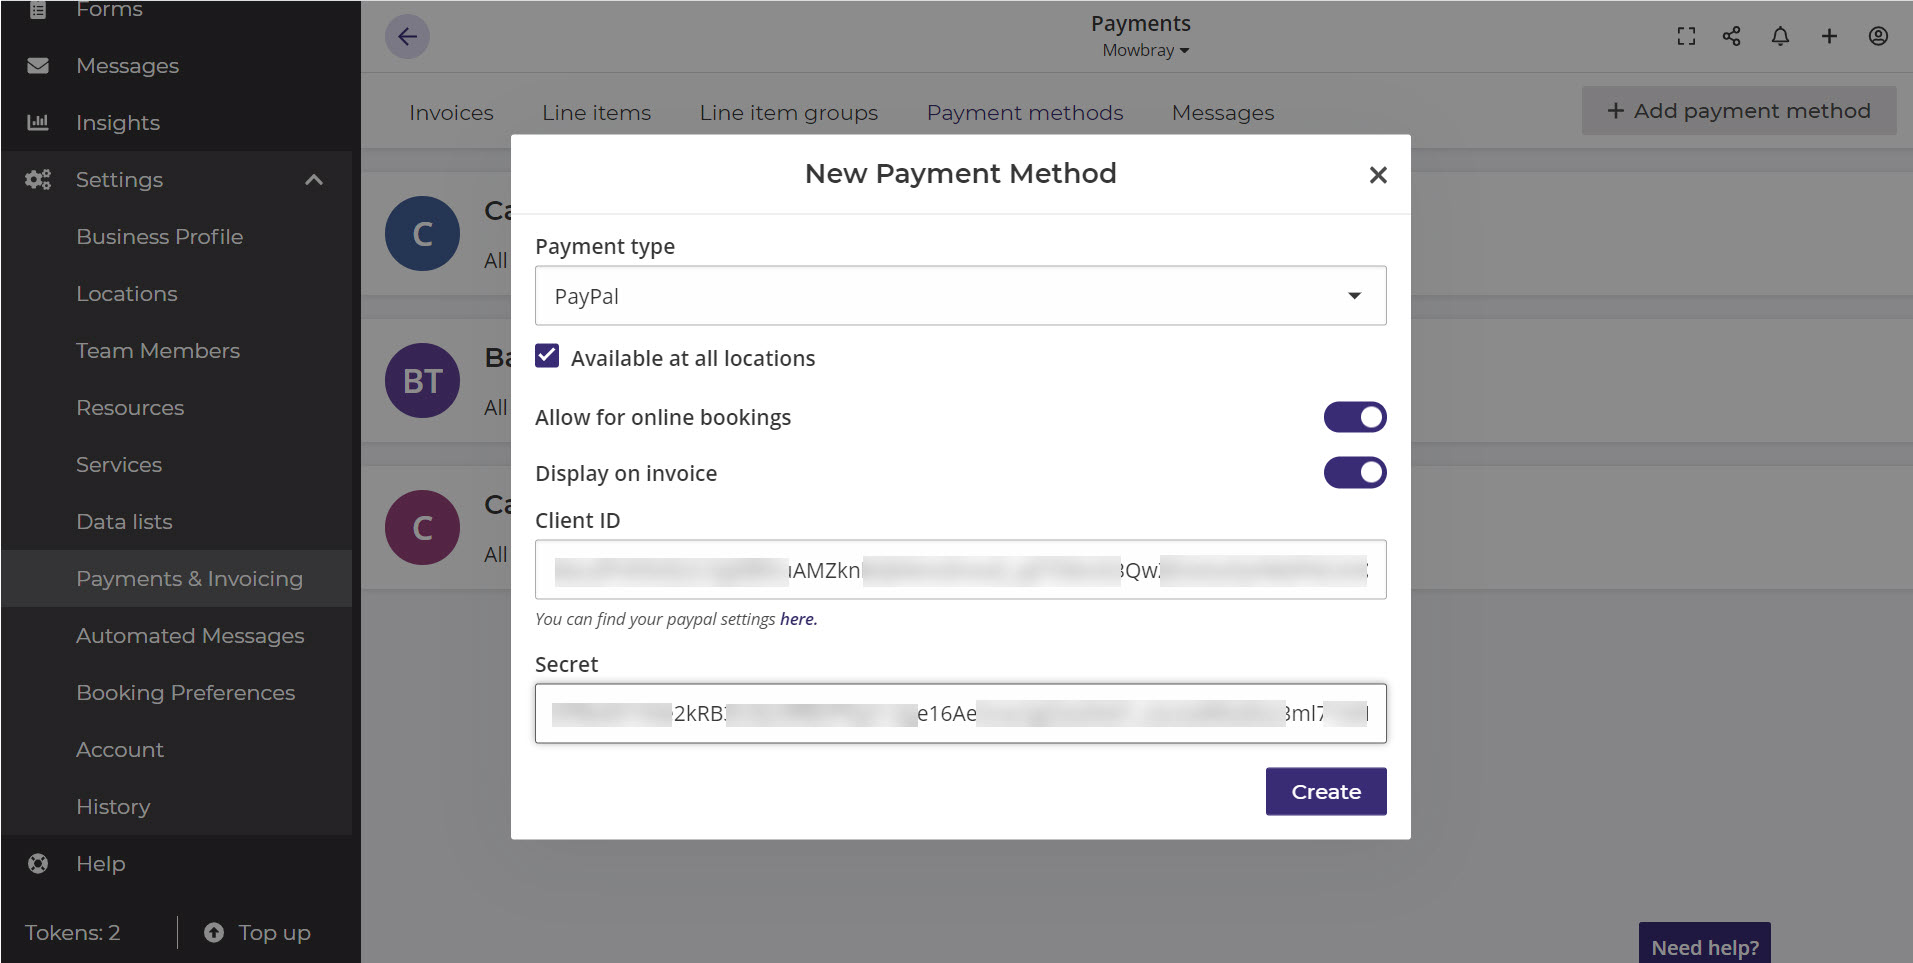Click the Create button

coord(1326,792)
